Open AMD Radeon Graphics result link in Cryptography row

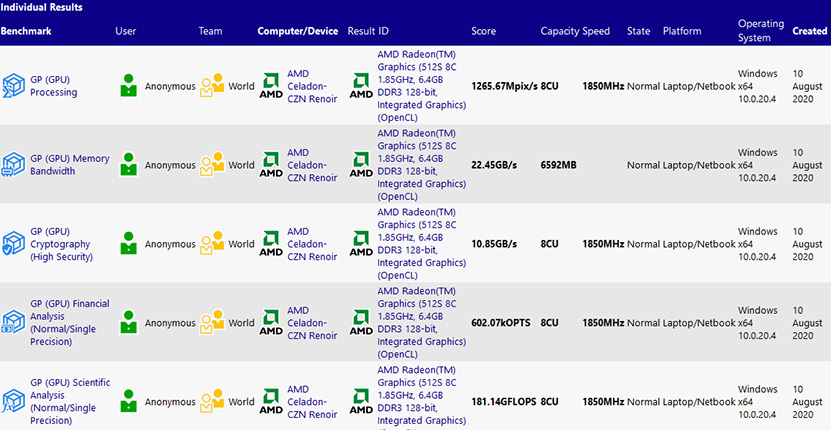422,244
